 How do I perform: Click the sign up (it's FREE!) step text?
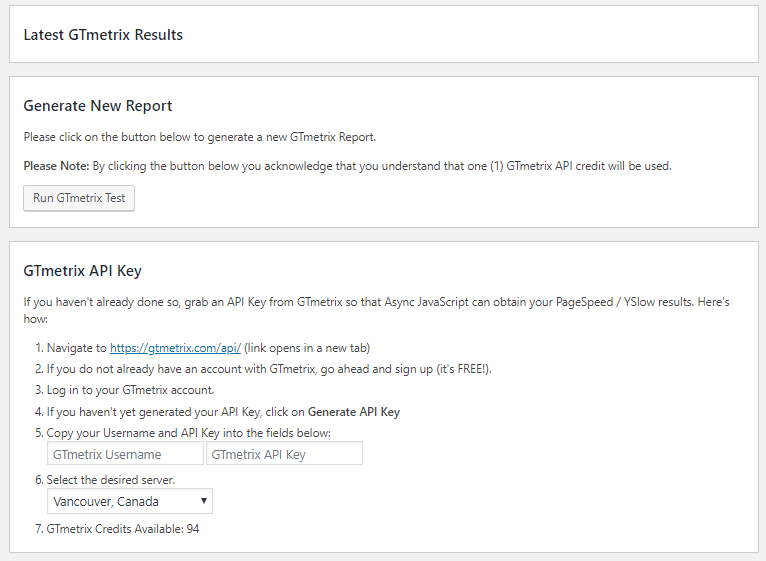(269, 369)
